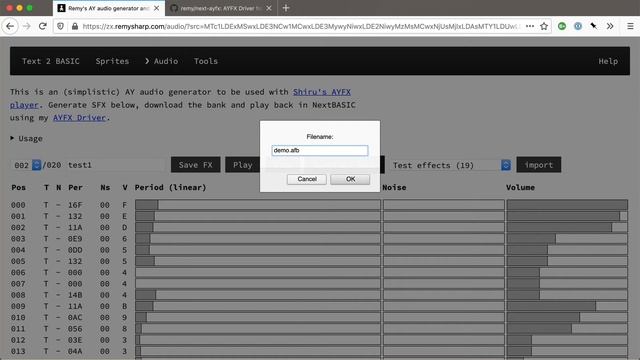Click the Play button

pyautogui.click(x=242, y=165)
